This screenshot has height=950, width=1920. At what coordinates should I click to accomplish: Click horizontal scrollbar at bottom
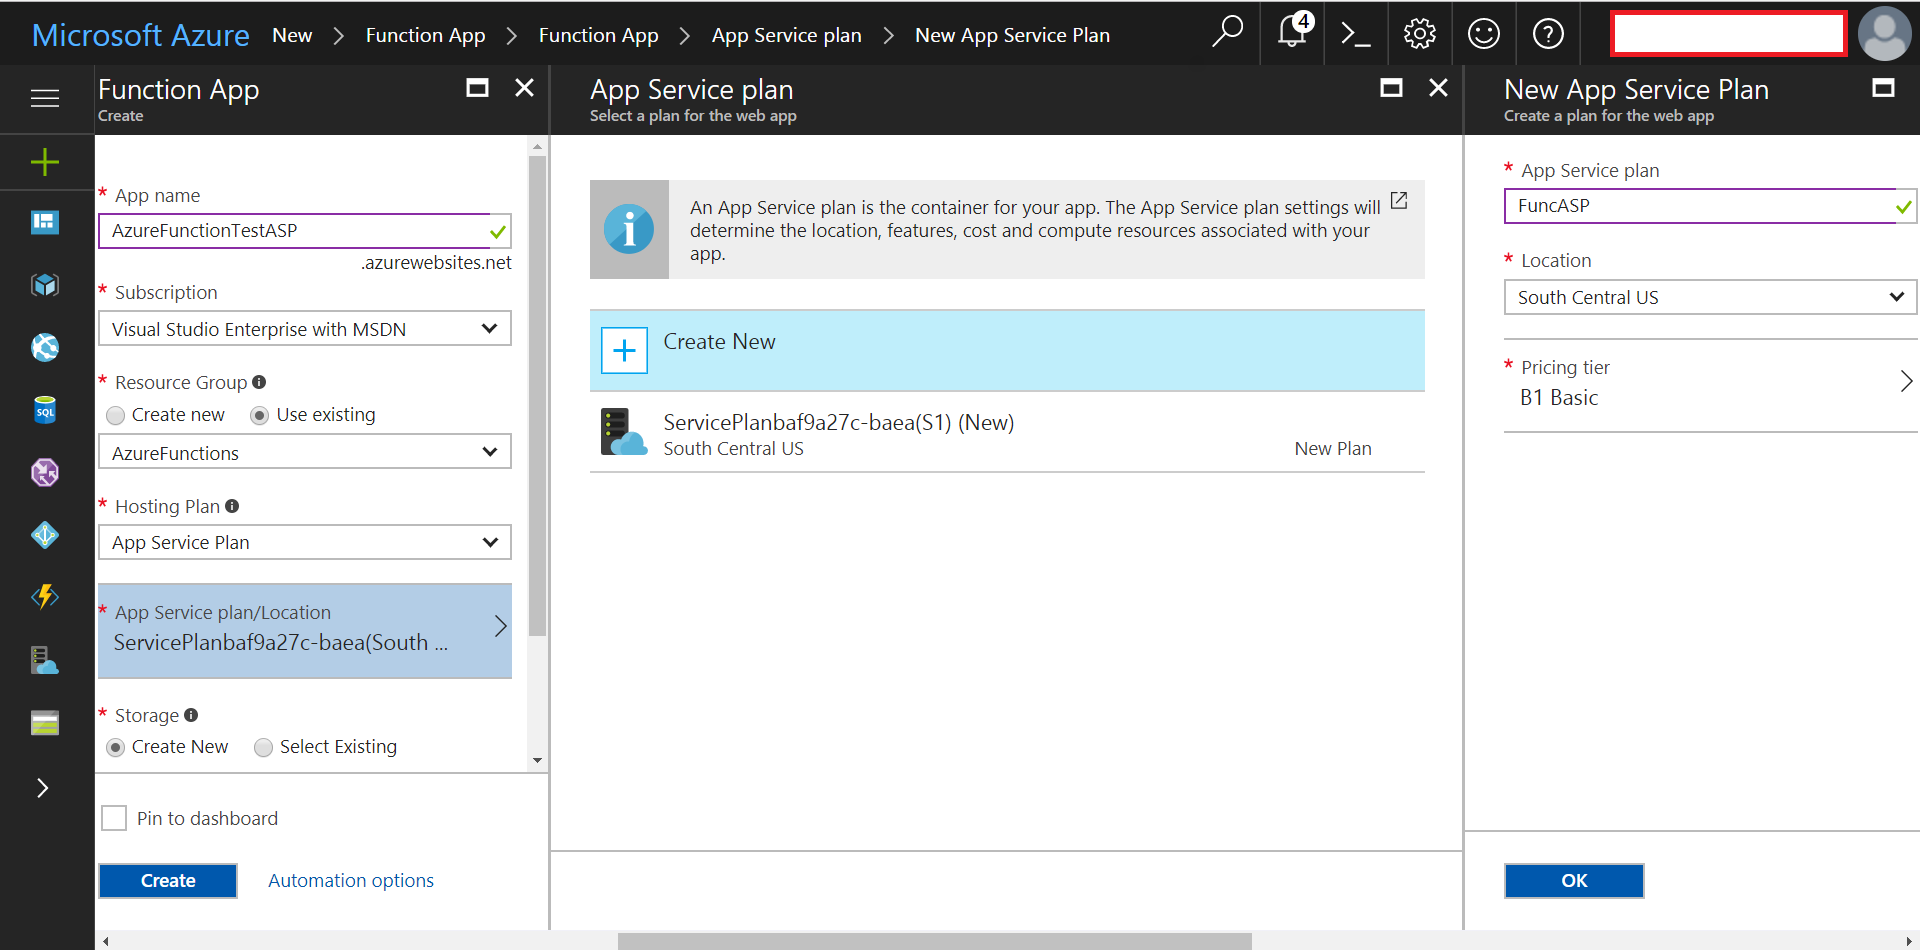(x=934, y=941)
